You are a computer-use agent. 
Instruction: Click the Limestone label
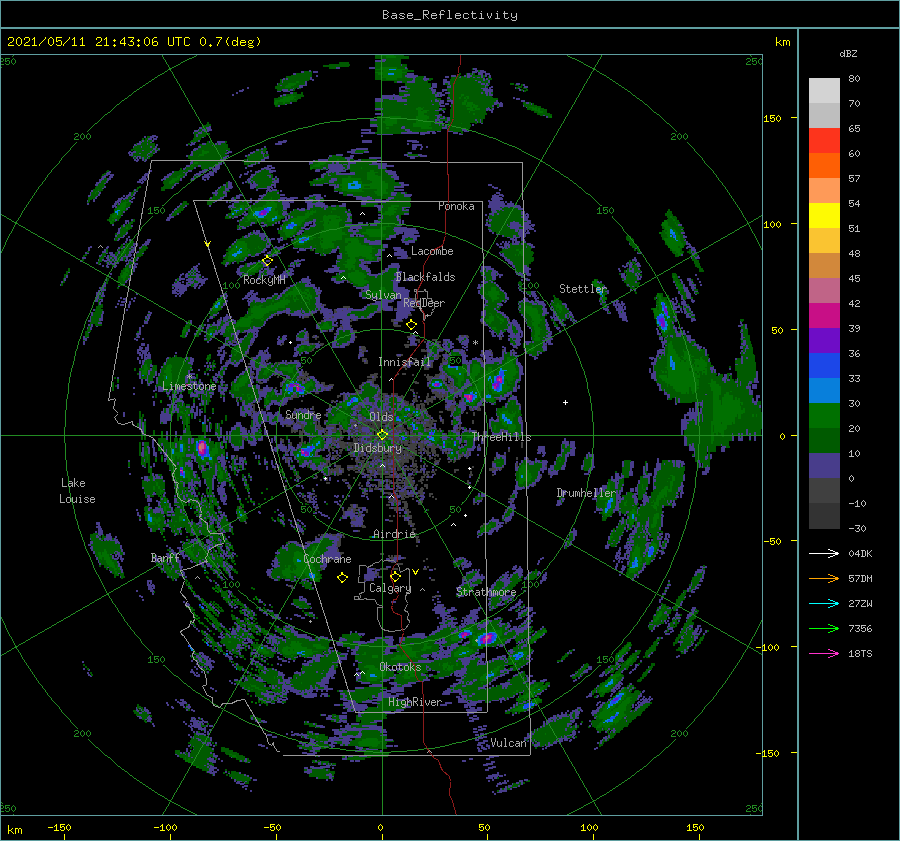pyautogui.click(x=189, y=386)
